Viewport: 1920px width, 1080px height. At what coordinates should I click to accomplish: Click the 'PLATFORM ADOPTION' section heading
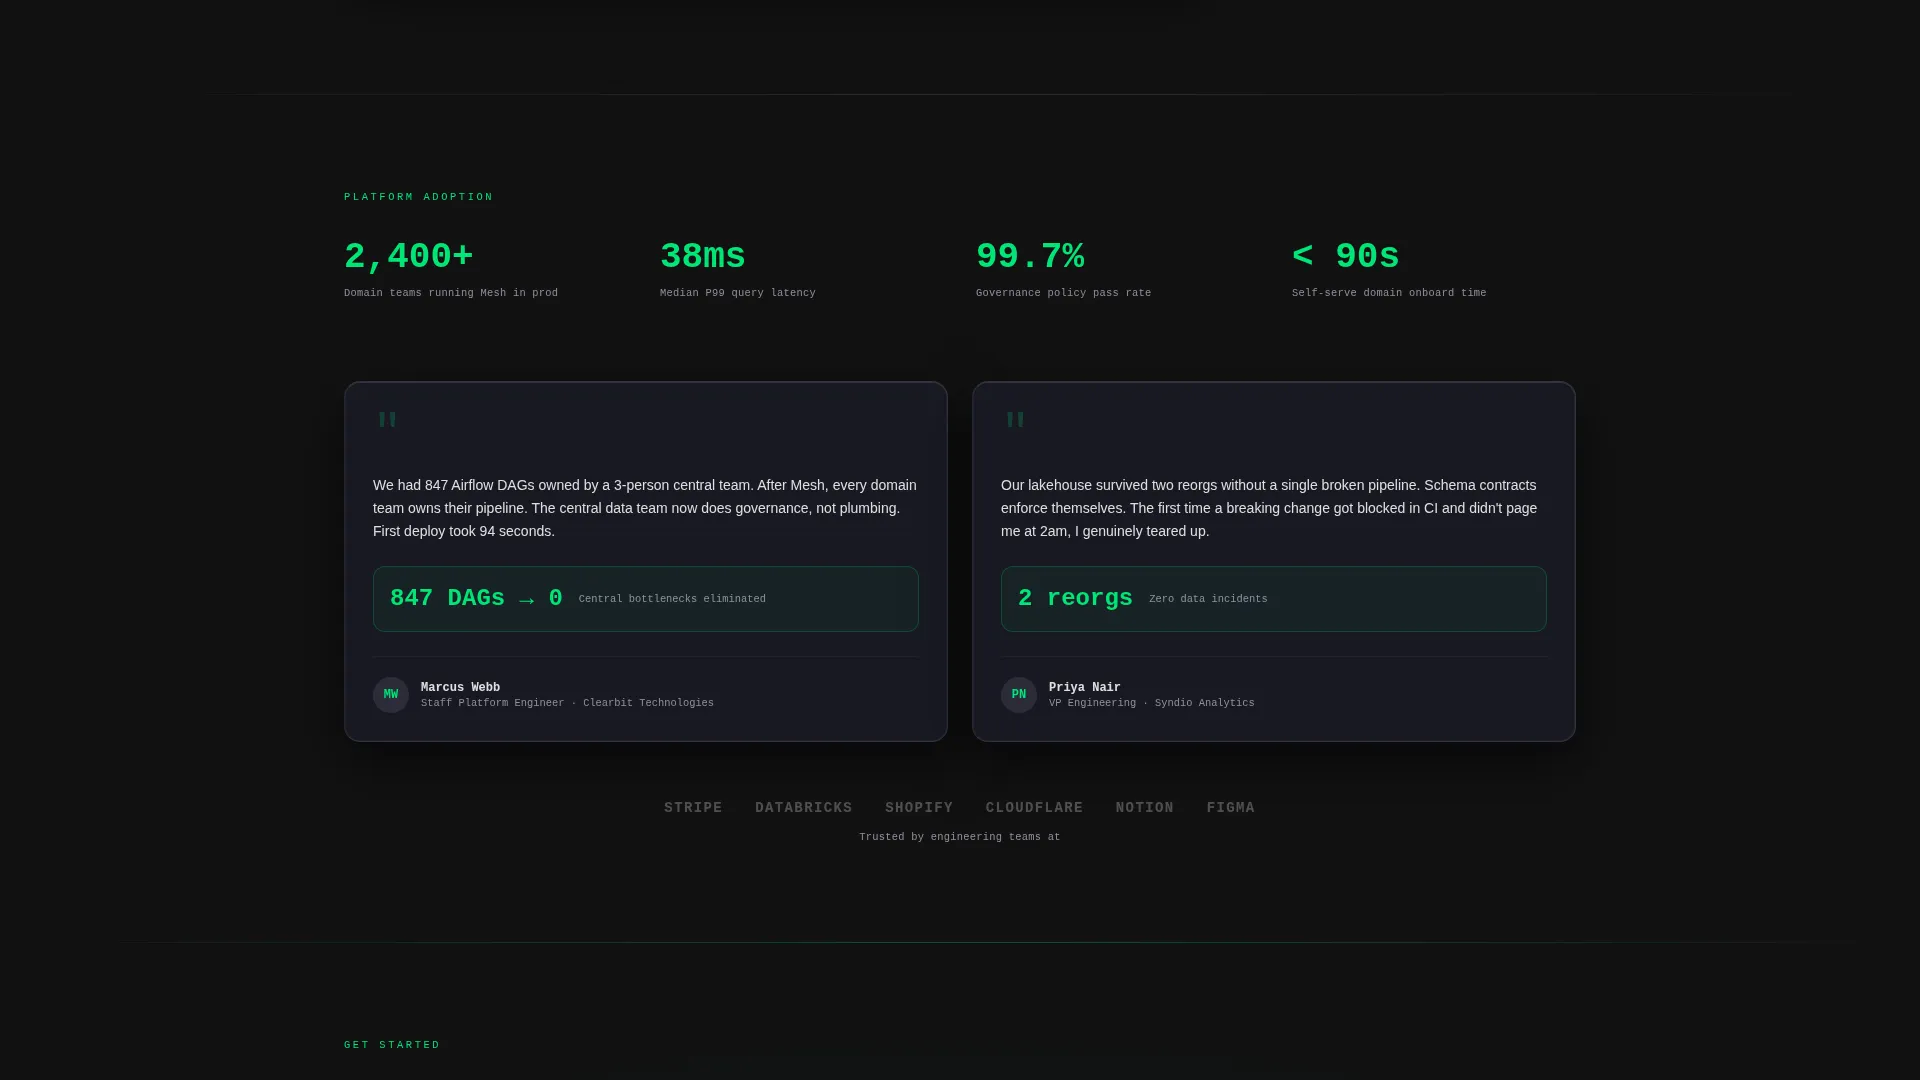[x=419, y=197]
